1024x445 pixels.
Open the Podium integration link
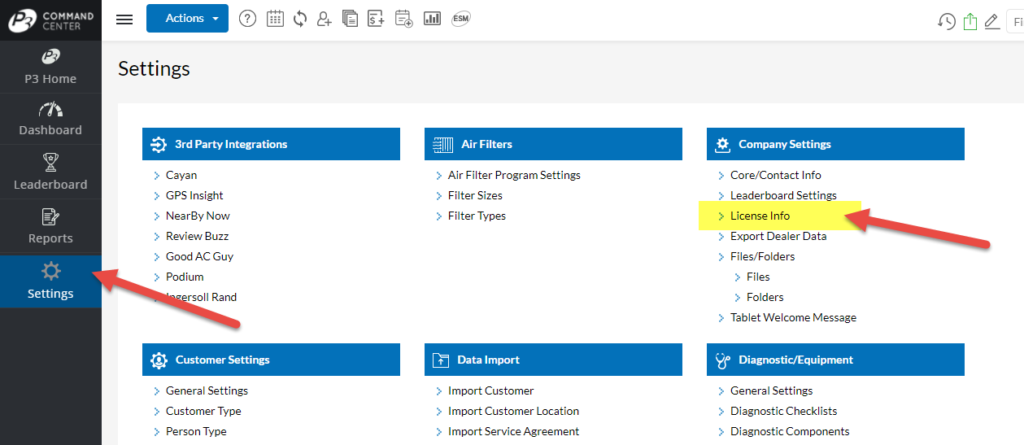click(x=185, y=276)
